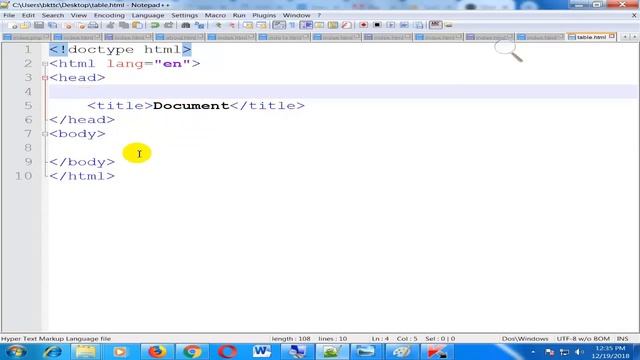Launch Google Chrome from the taskbar
640x360 pixels.
[x=192, y=351]
